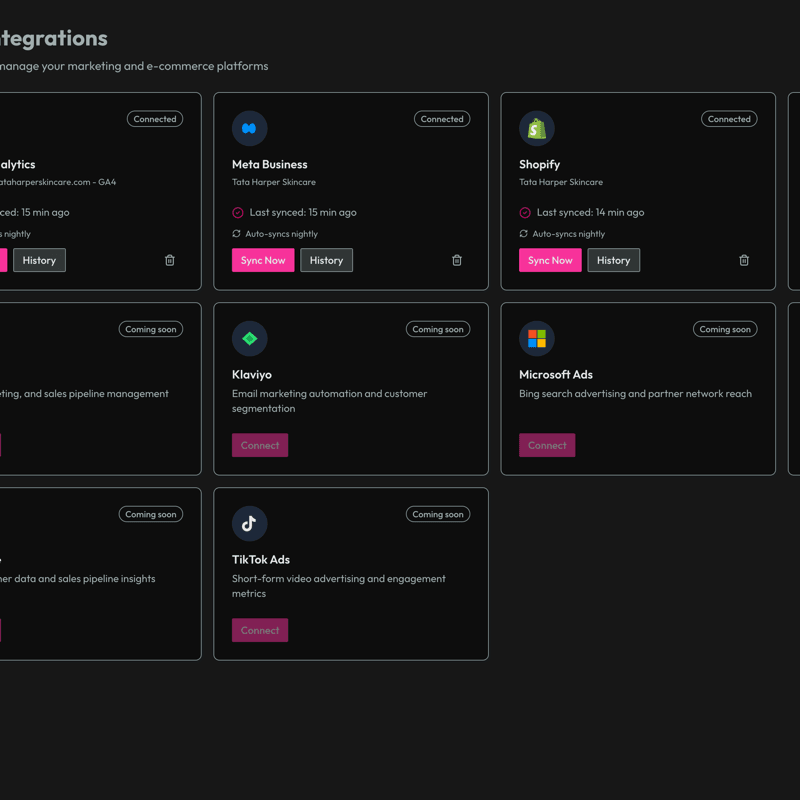800x800 pixels.
Task: Click Connect on the Klaviyo card
Action: coord(260,445)
